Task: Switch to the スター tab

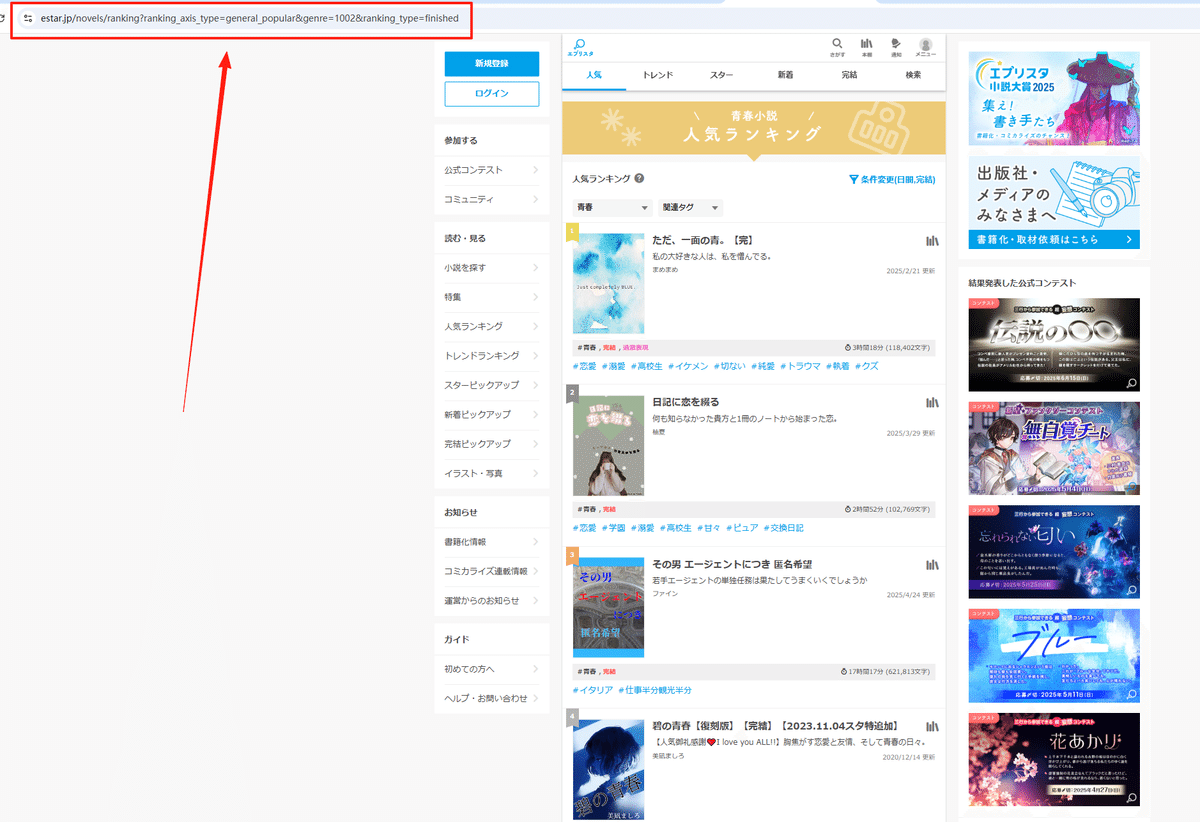Action: (722, 76)
